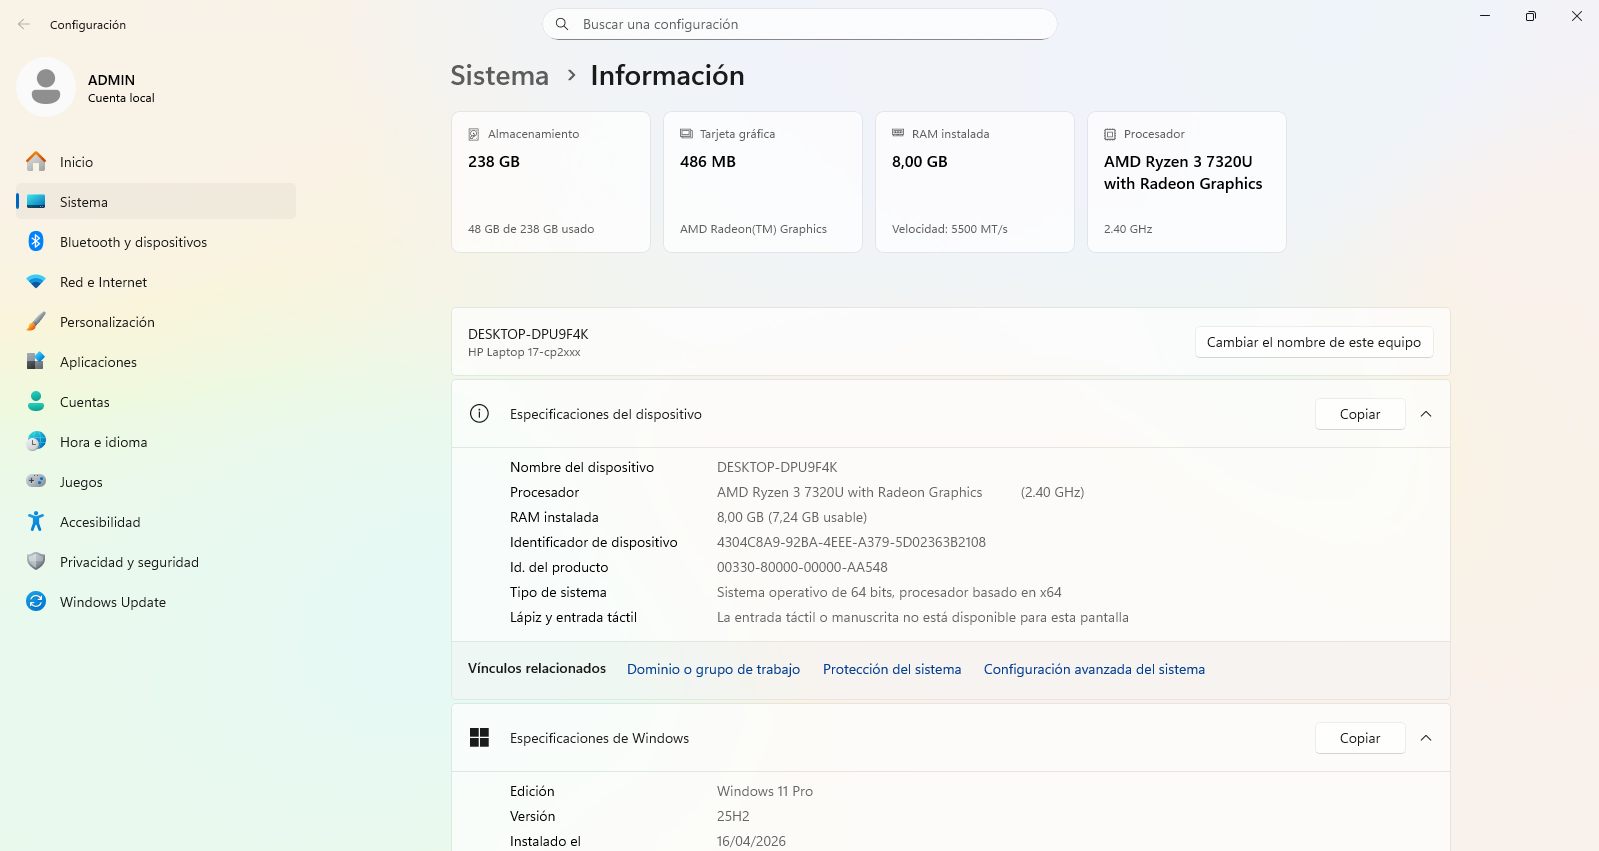Open the Bluetooth y dispositivos section

tap(156, 242)
